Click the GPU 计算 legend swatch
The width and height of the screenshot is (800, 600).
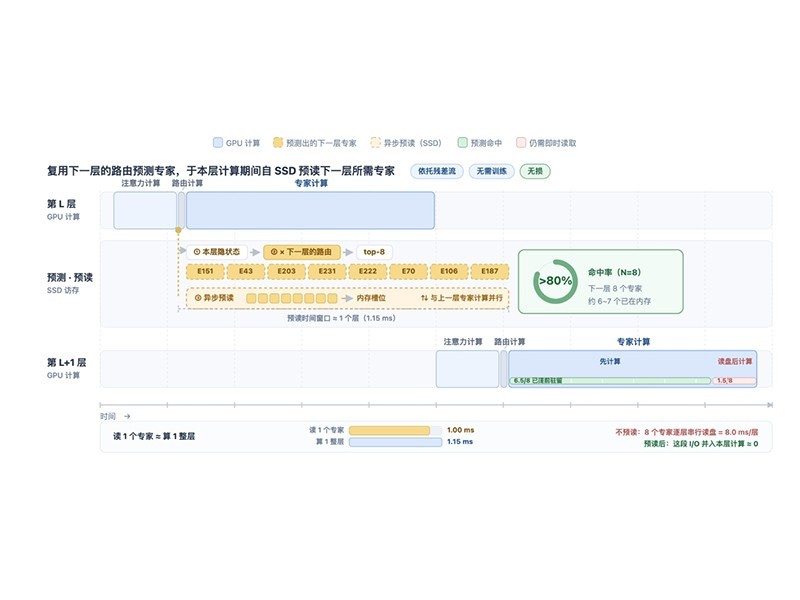tap(218, 142)
